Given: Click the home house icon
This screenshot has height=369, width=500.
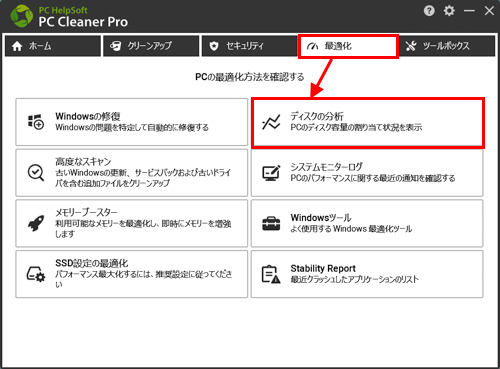Looking at the screenshot, I should (17, 46).
